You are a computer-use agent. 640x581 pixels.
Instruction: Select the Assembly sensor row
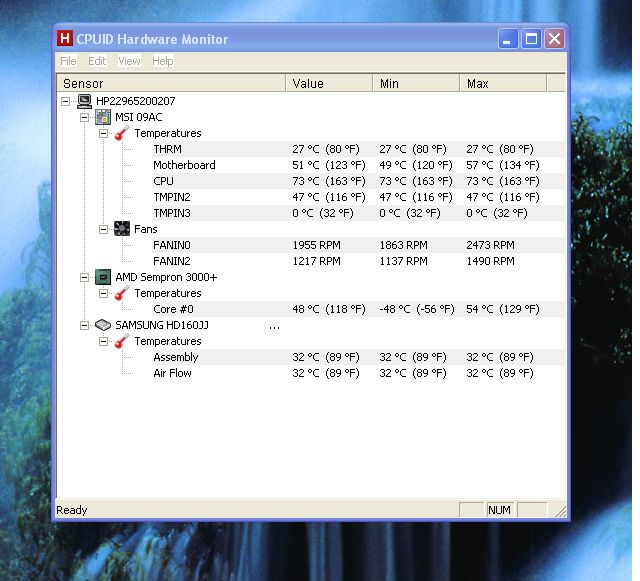click(x=358, y=357)
